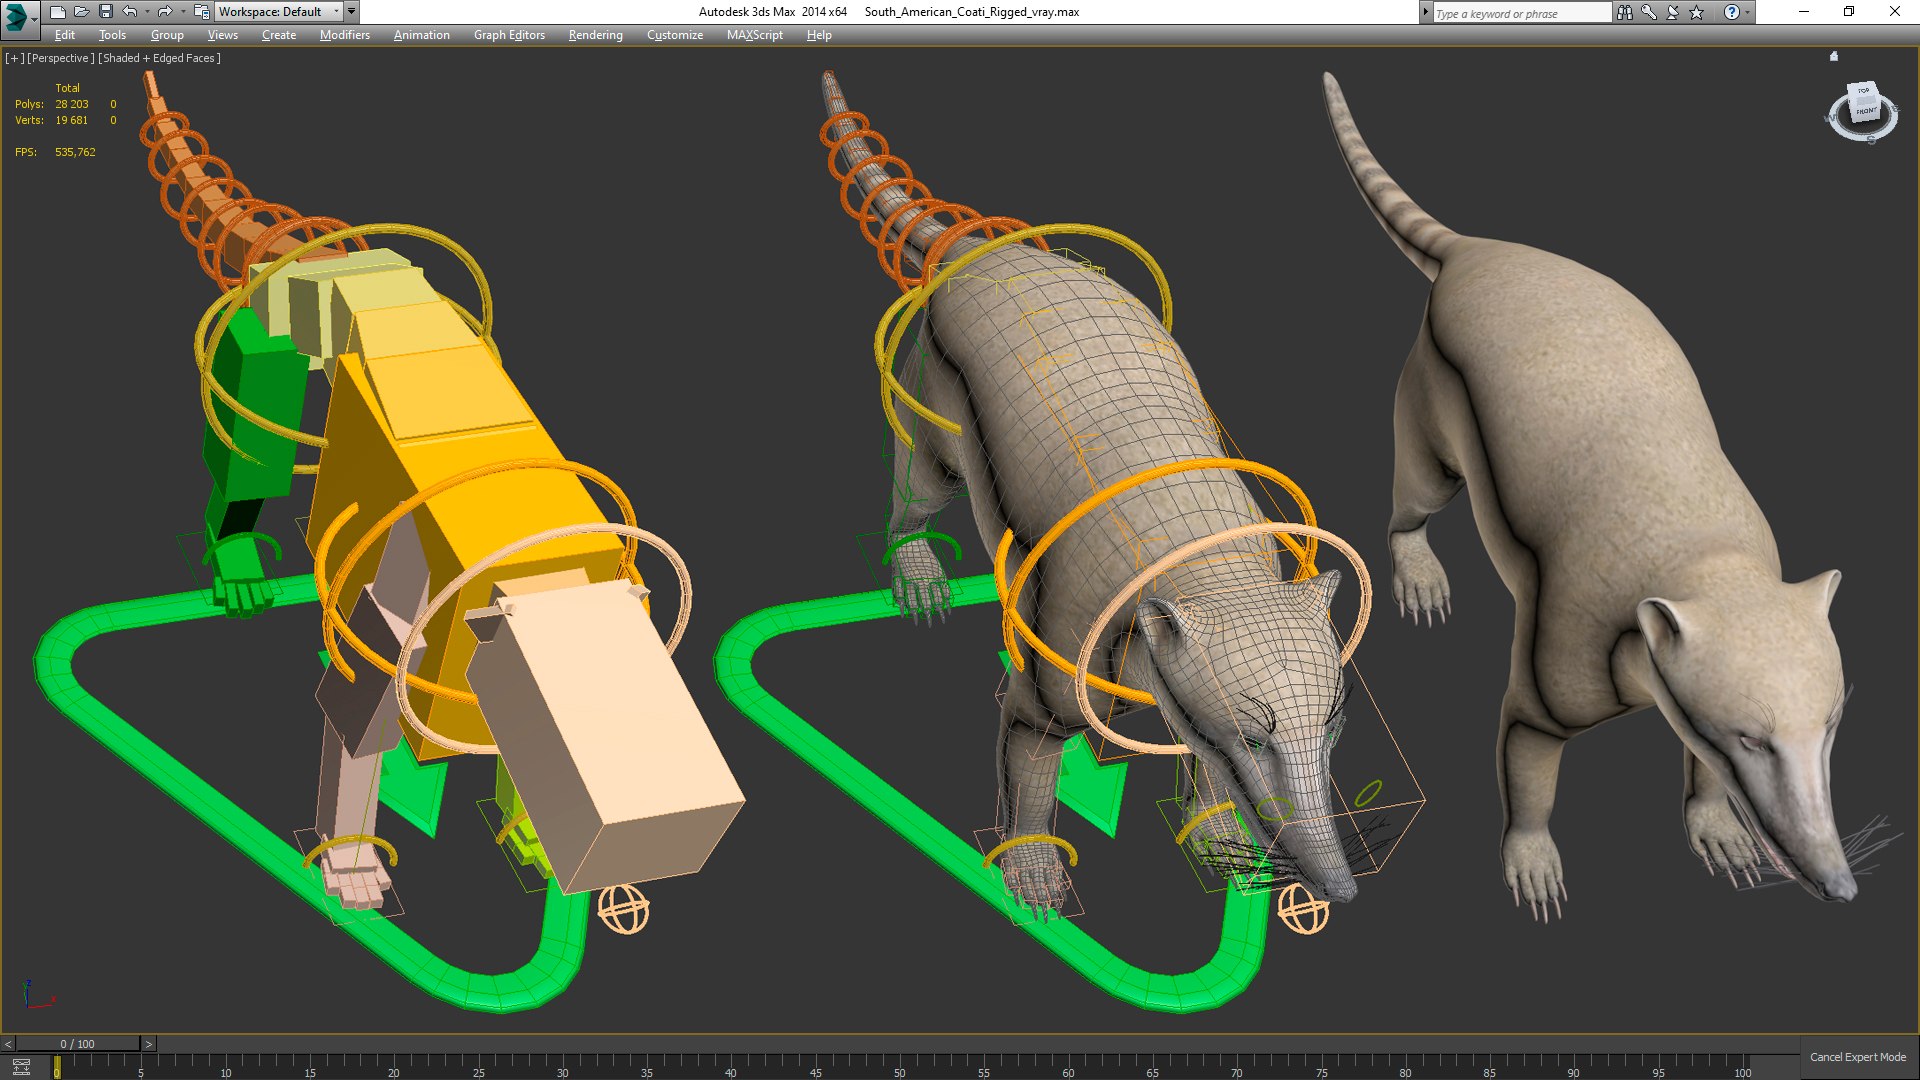The image size is (1920, 1080).
Task: Click the TOP face of ViewCube
Action: coord(1863,91)
